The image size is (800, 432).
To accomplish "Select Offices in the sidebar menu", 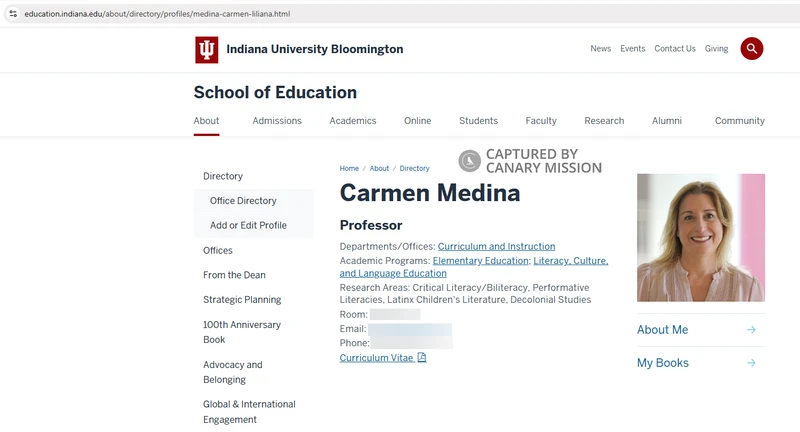I will [218, 250].
